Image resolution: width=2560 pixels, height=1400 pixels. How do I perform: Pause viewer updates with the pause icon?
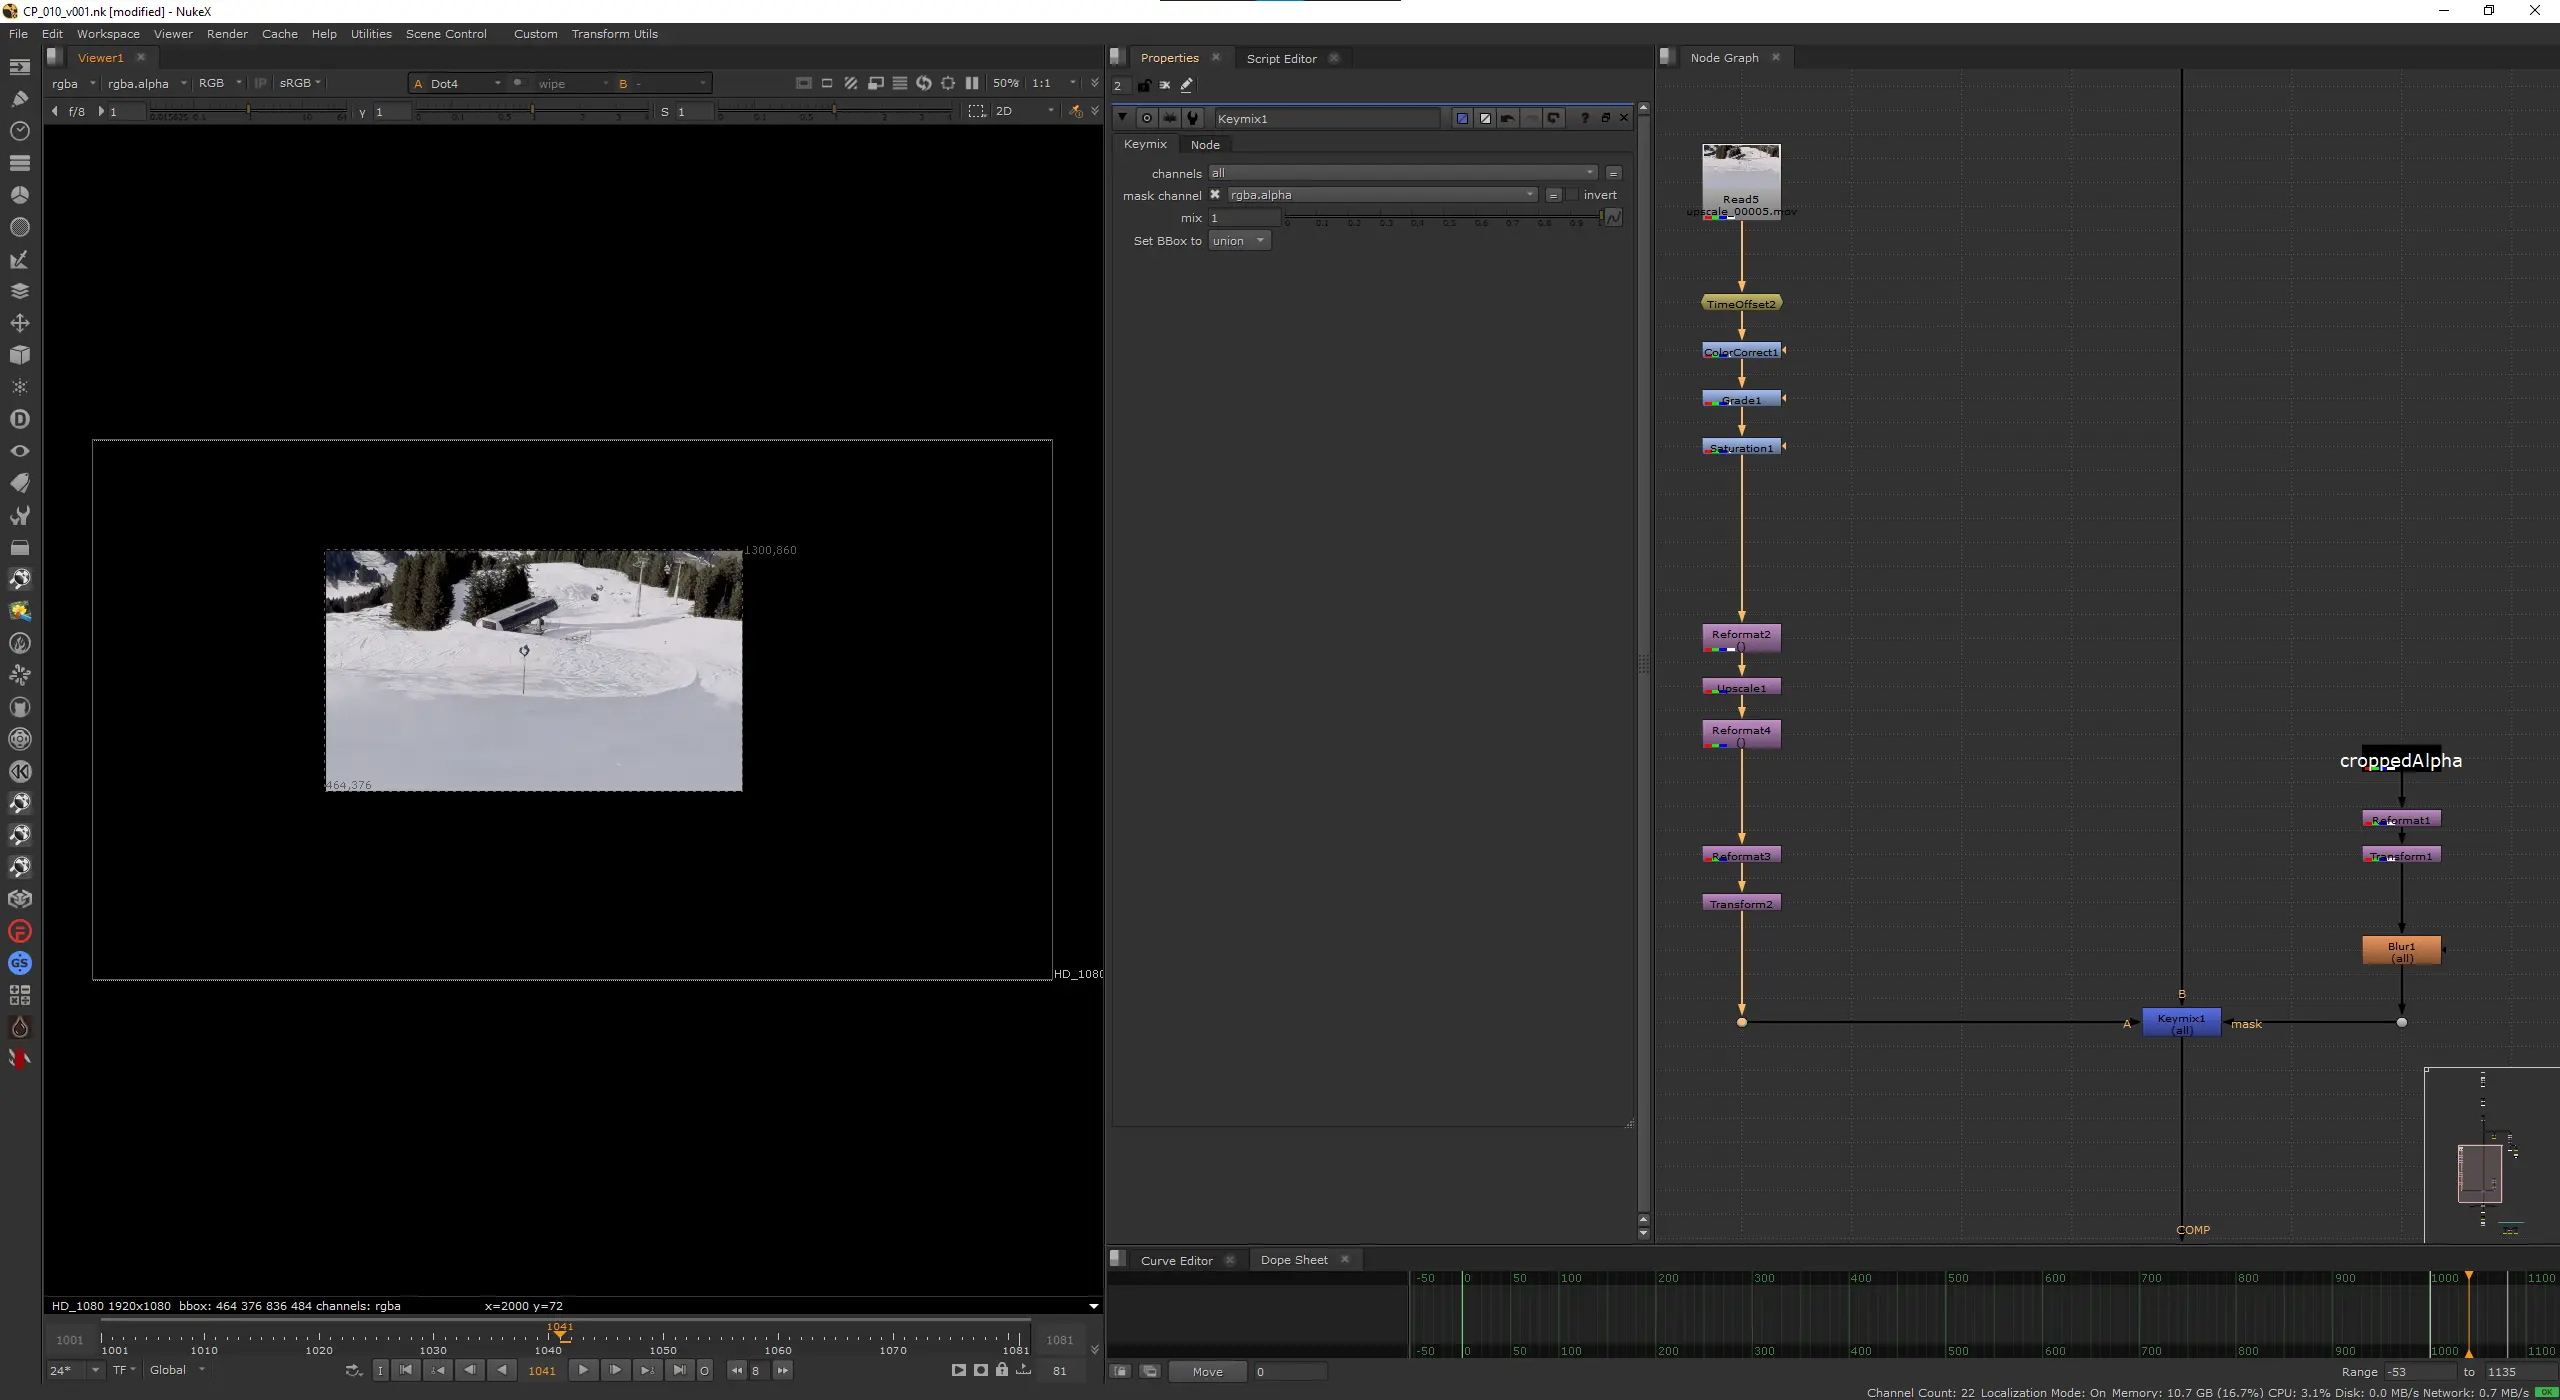pyautogui.click(x=972, y=83)
